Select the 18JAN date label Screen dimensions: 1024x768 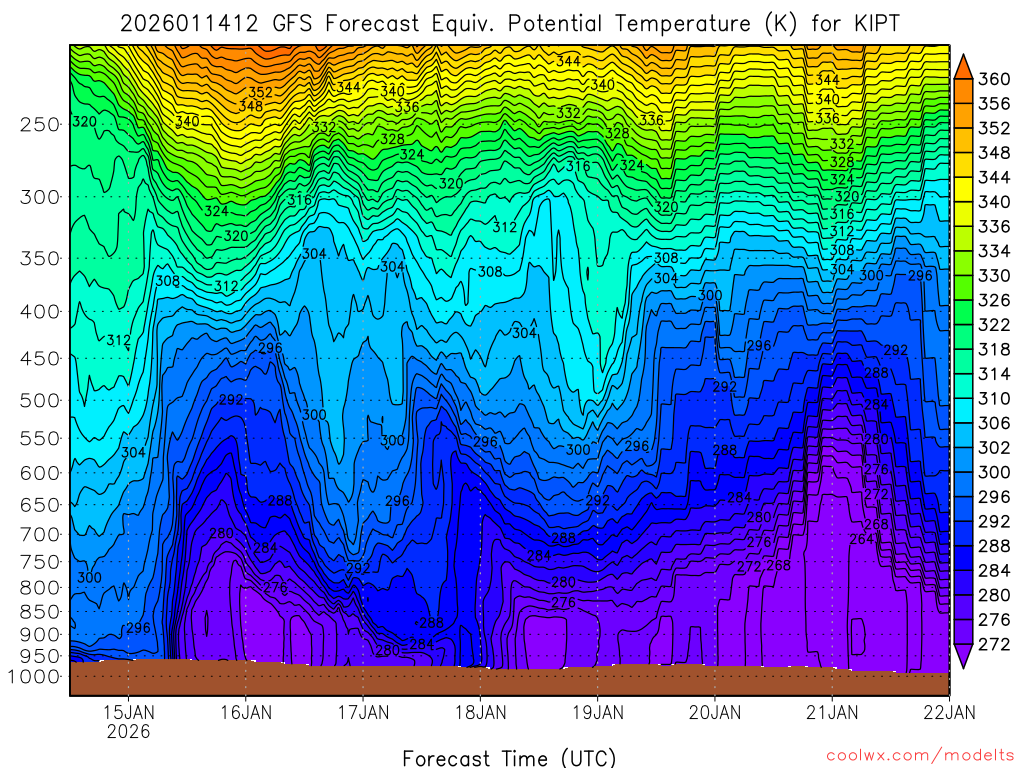pyautogui.click(x=481, y=712)
